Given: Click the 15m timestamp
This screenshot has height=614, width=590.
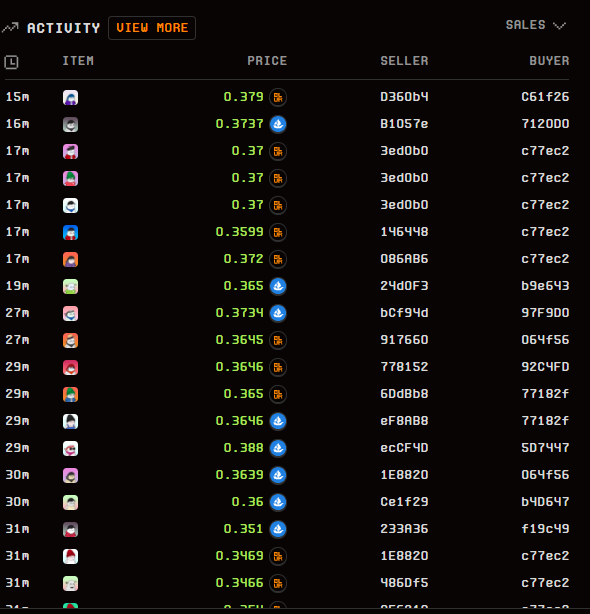Looking at the screenshot, I should point(17,97).
